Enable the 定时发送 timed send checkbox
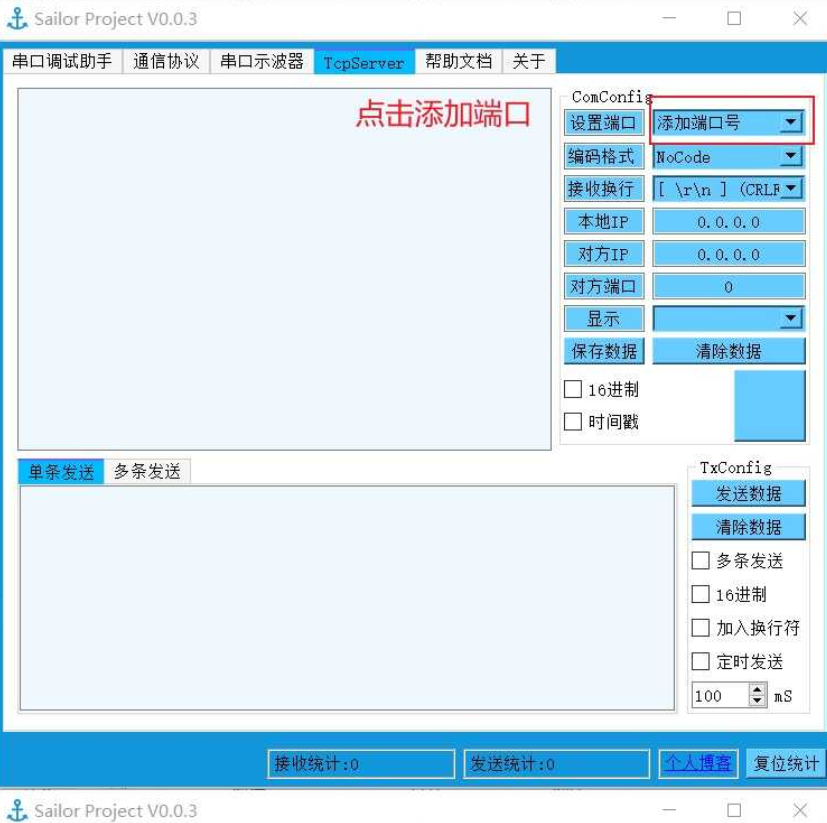The width and height of the screenshot is (827, 823). pos(700,661)
